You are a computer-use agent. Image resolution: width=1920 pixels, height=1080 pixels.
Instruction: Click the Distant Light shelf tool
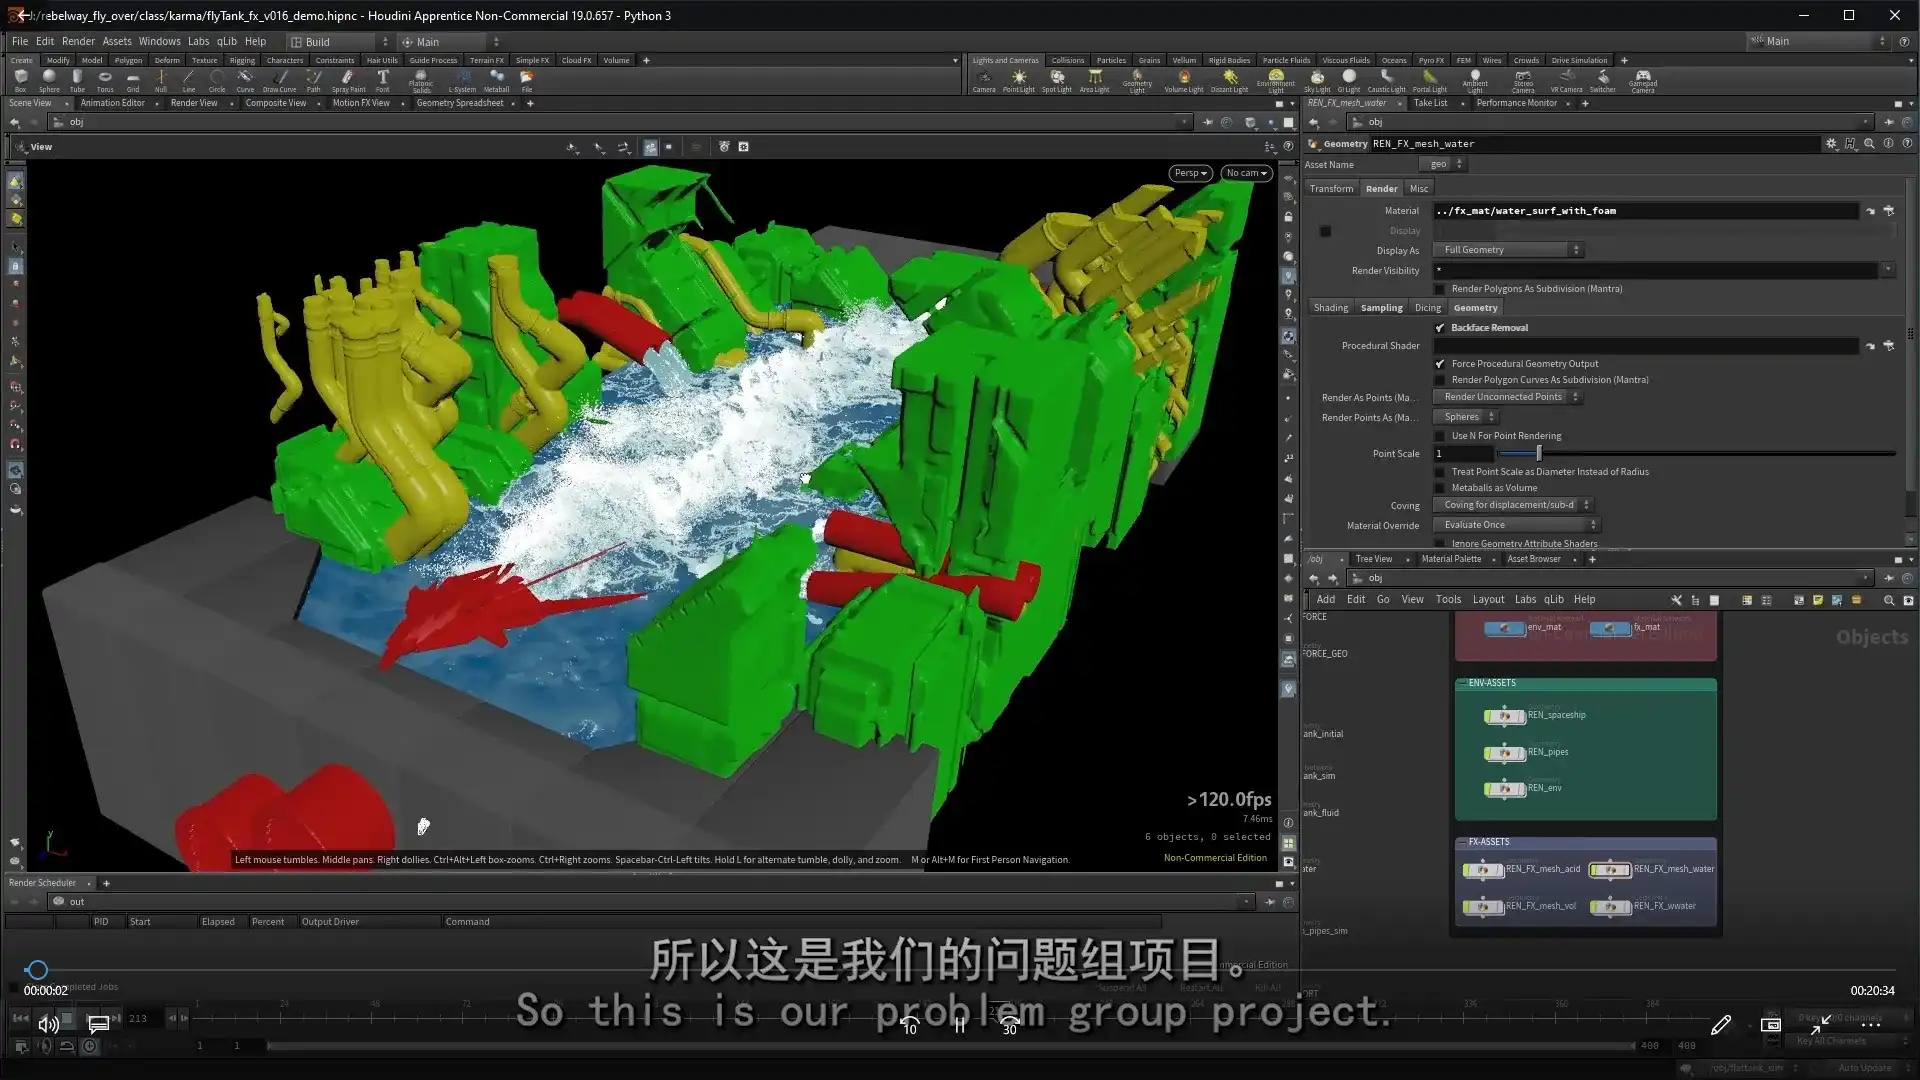click(1229, 80)
